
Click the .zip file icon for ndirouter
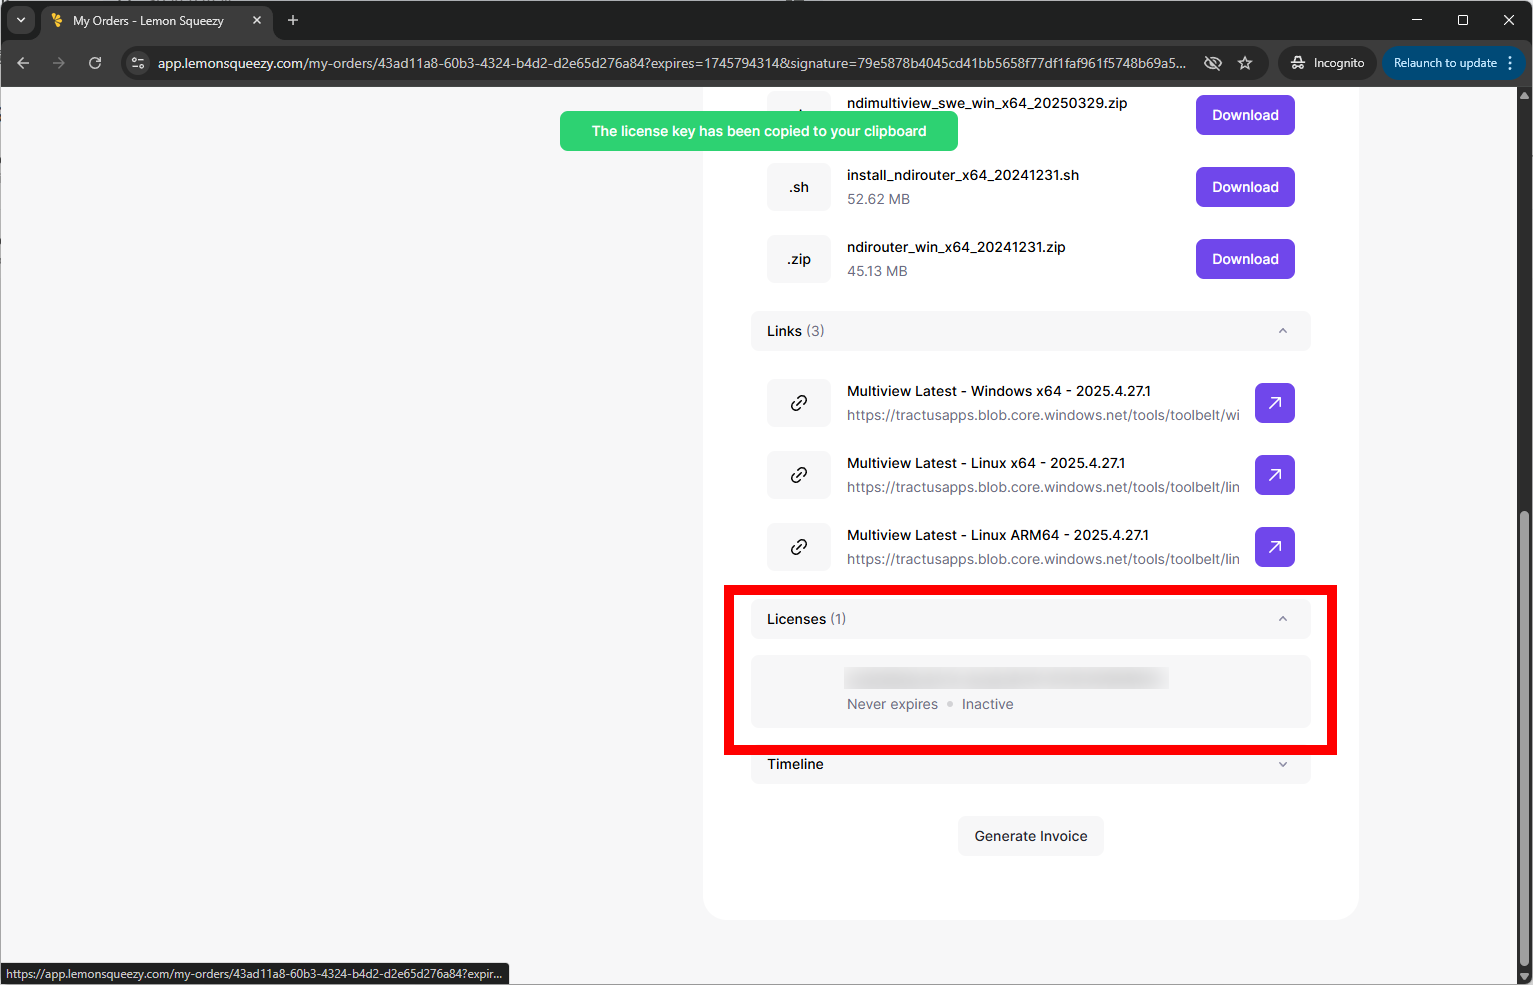798,259
